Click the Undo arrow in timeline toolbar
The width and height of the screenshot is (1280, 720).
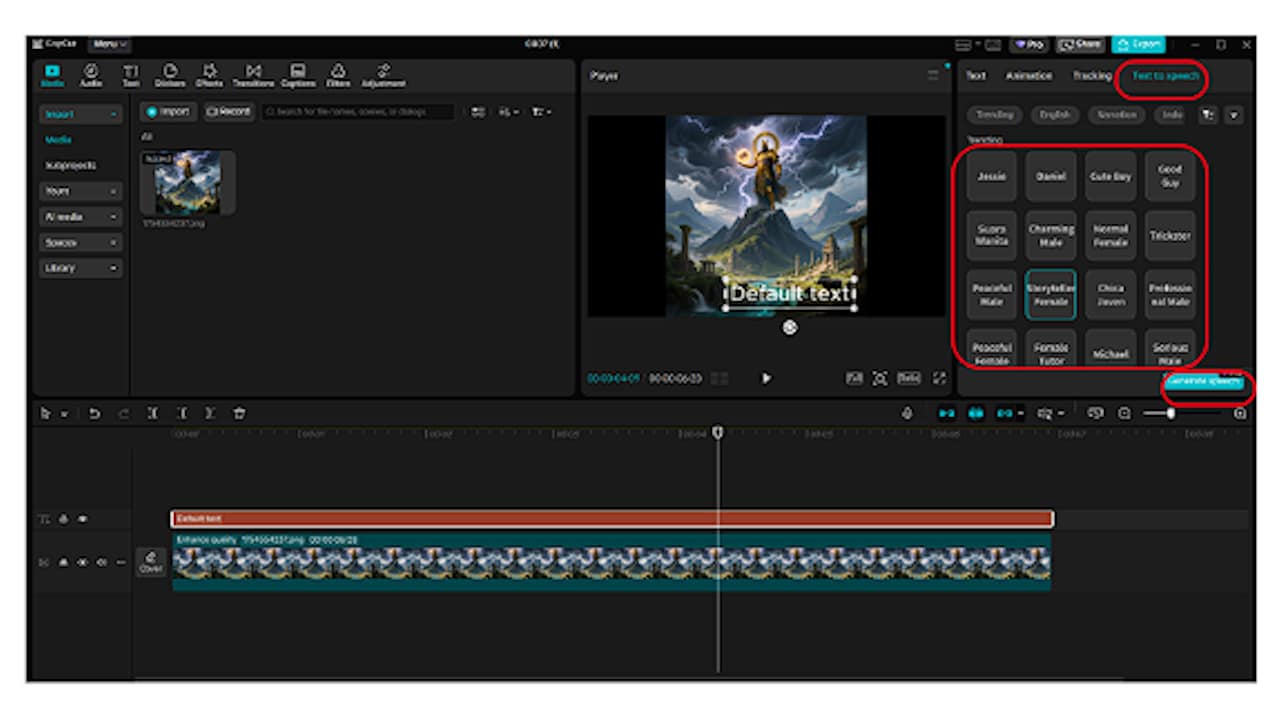[x=94, y=412]
